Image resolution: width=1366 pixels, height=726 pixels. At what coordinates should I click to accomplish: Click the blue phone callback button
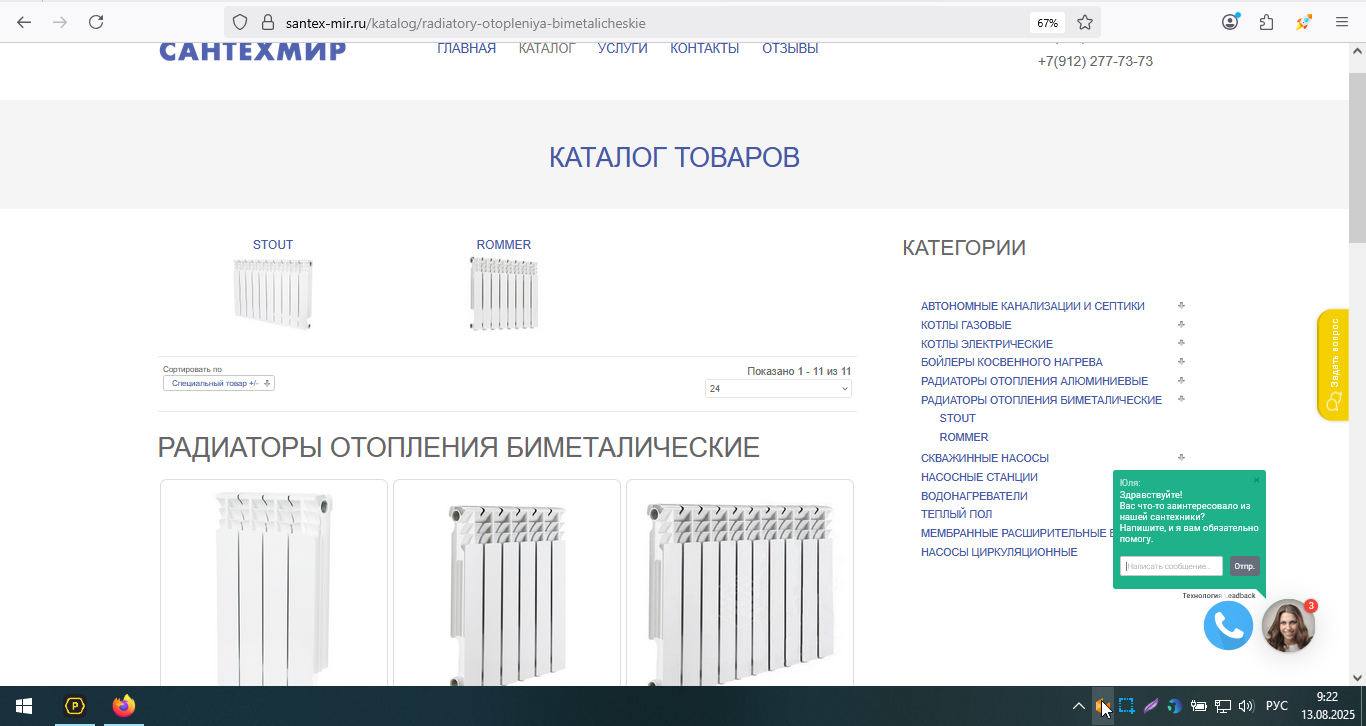(1228, 625)
